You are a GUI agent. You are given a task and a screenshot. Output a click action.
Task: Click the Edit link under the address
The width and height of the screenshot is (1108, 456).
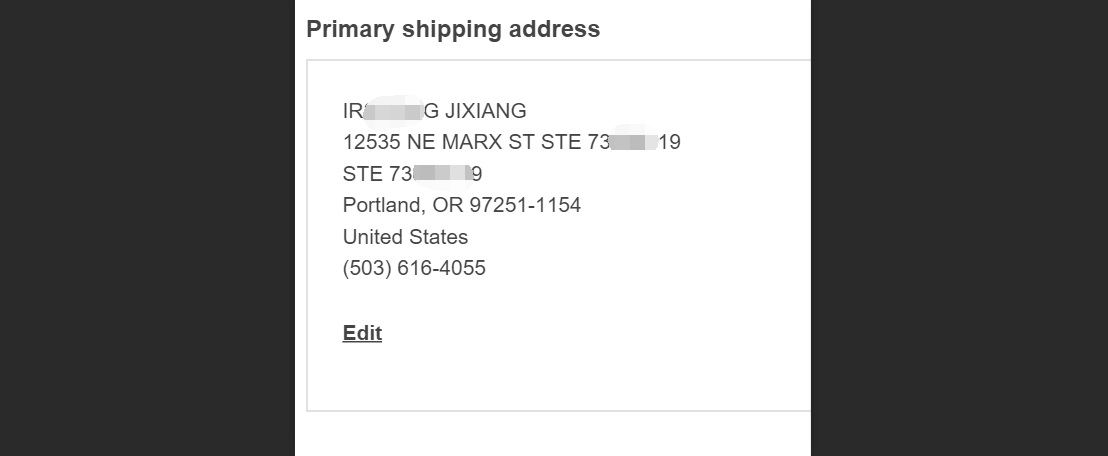pos(362,333)
